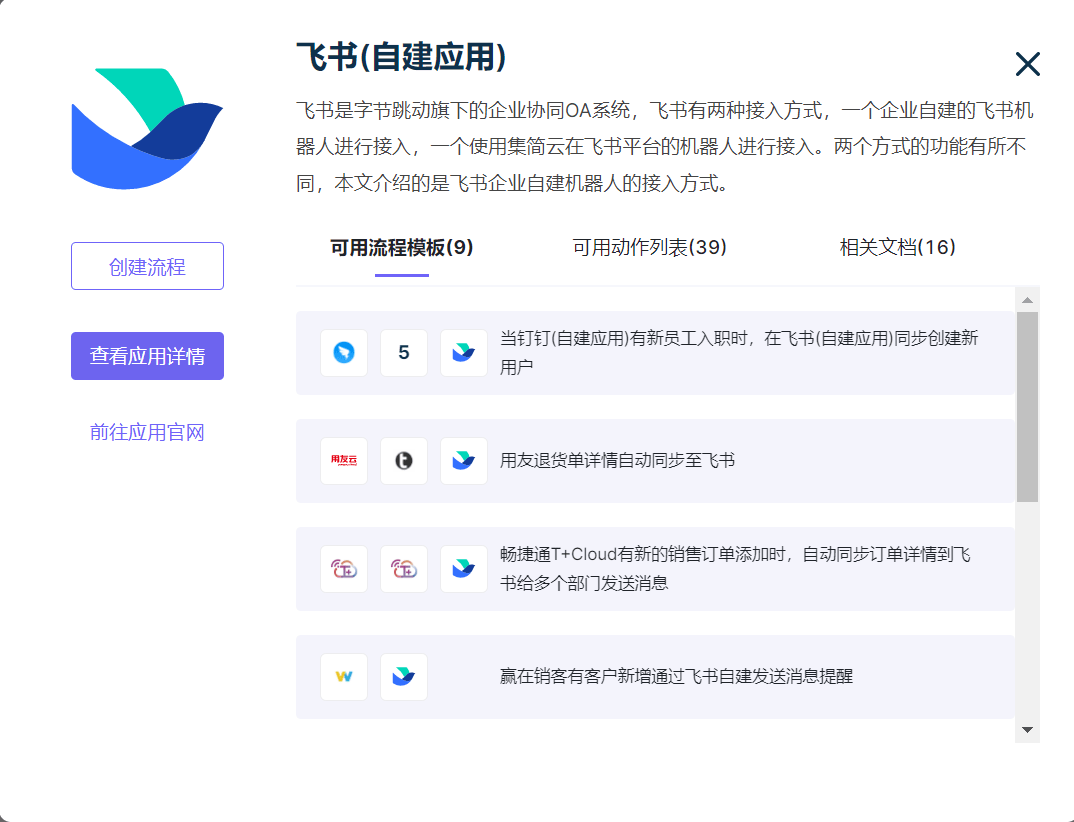
Task: Click Feishu icon in DingTalk onboarding template
Action: pos(464,353)
